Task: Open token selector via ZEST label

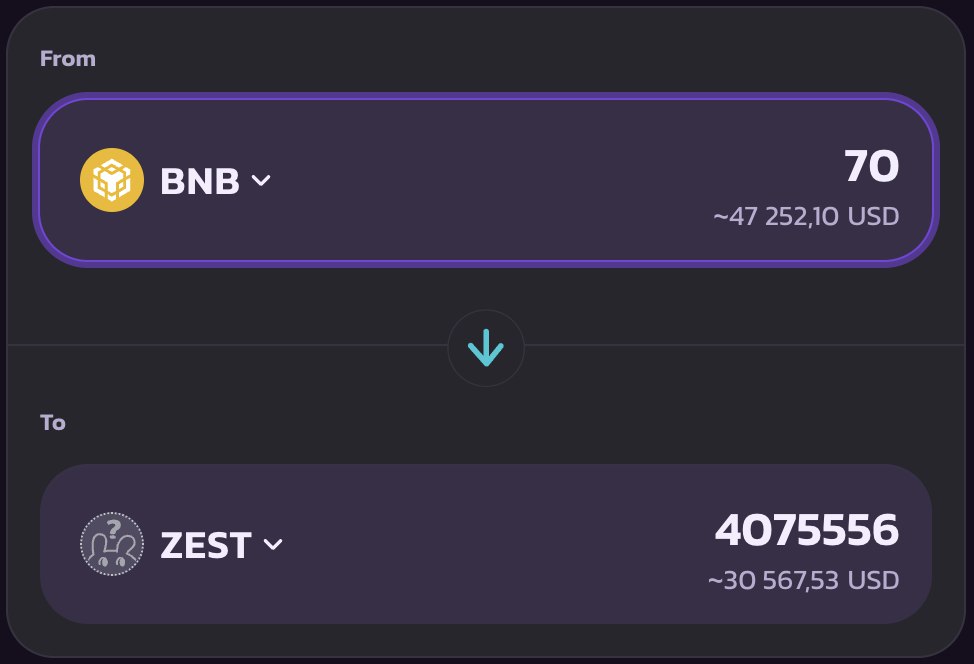Action: point(206,545)
